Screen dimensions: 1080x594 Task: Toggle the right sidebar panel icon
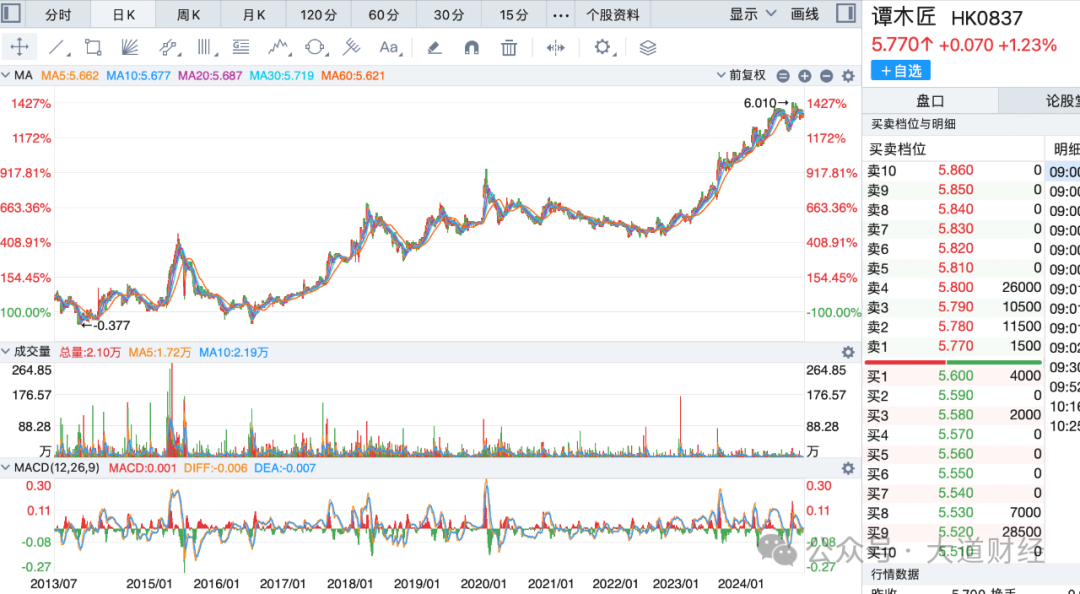[846, 13]
